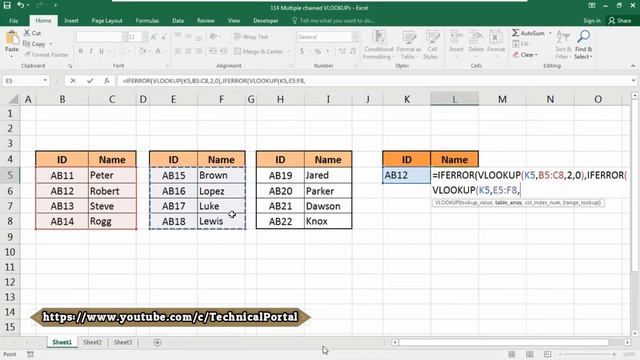The image size is (640, 360).
Task: Click the Accounting dollar format icon
Action: click(x=302, y=51)
